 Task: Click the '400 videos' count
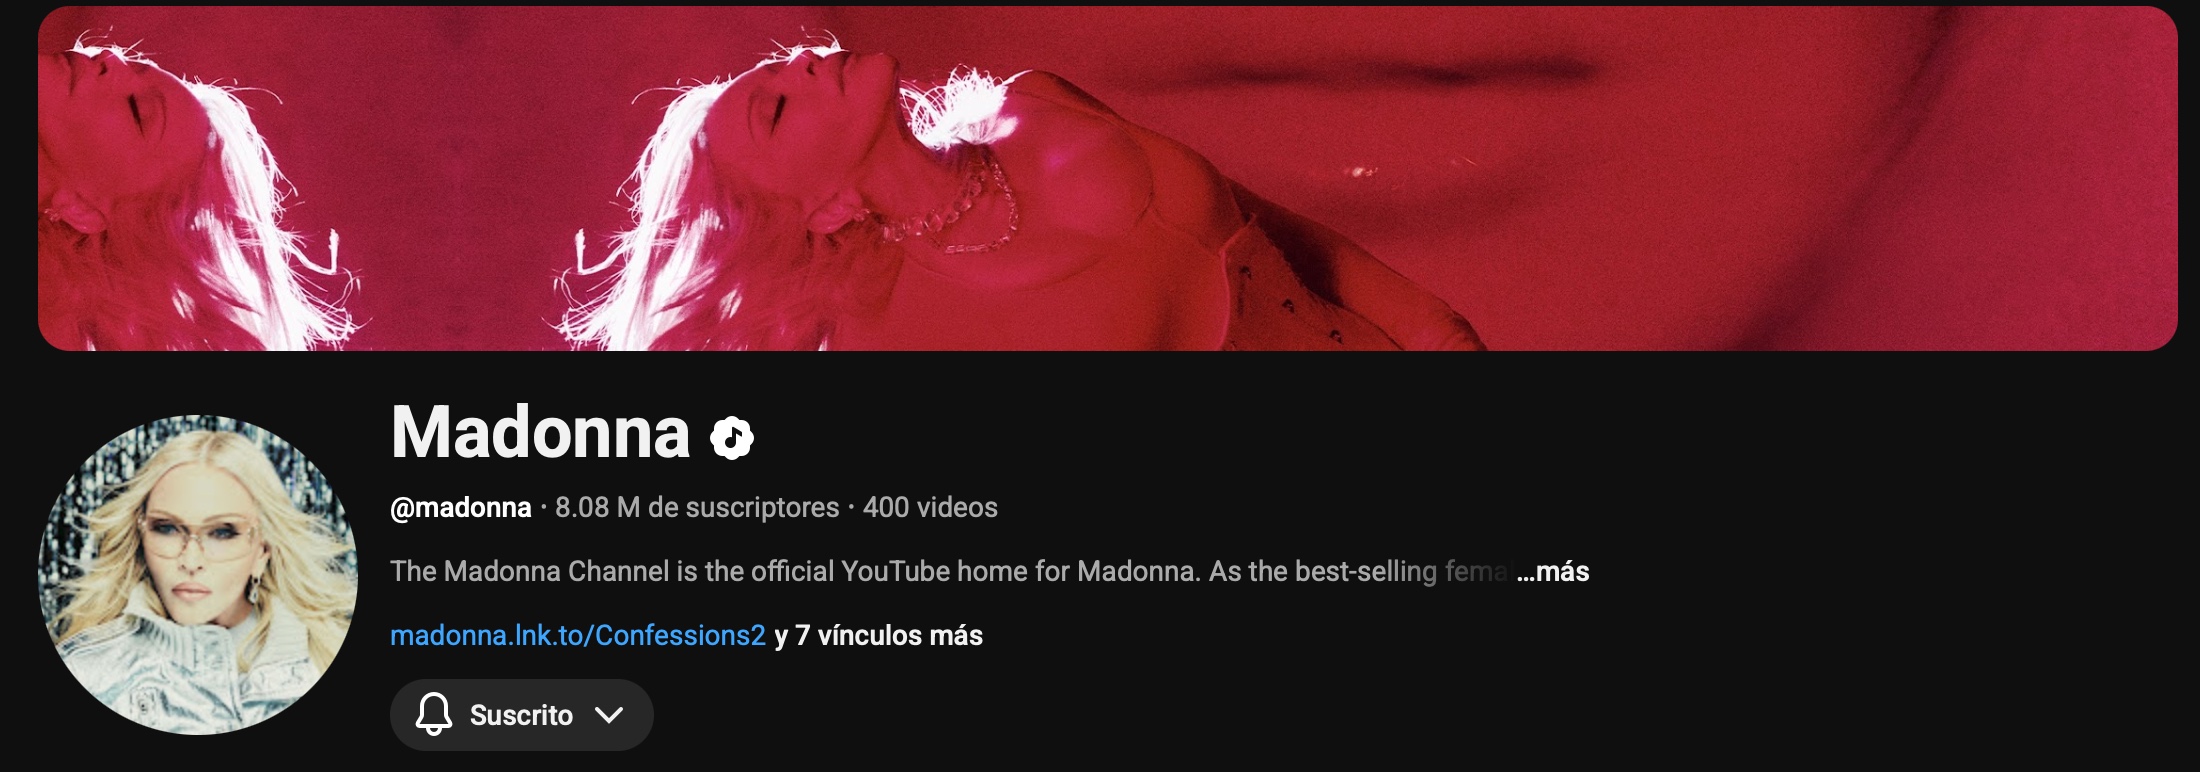[x=930, y=507]
